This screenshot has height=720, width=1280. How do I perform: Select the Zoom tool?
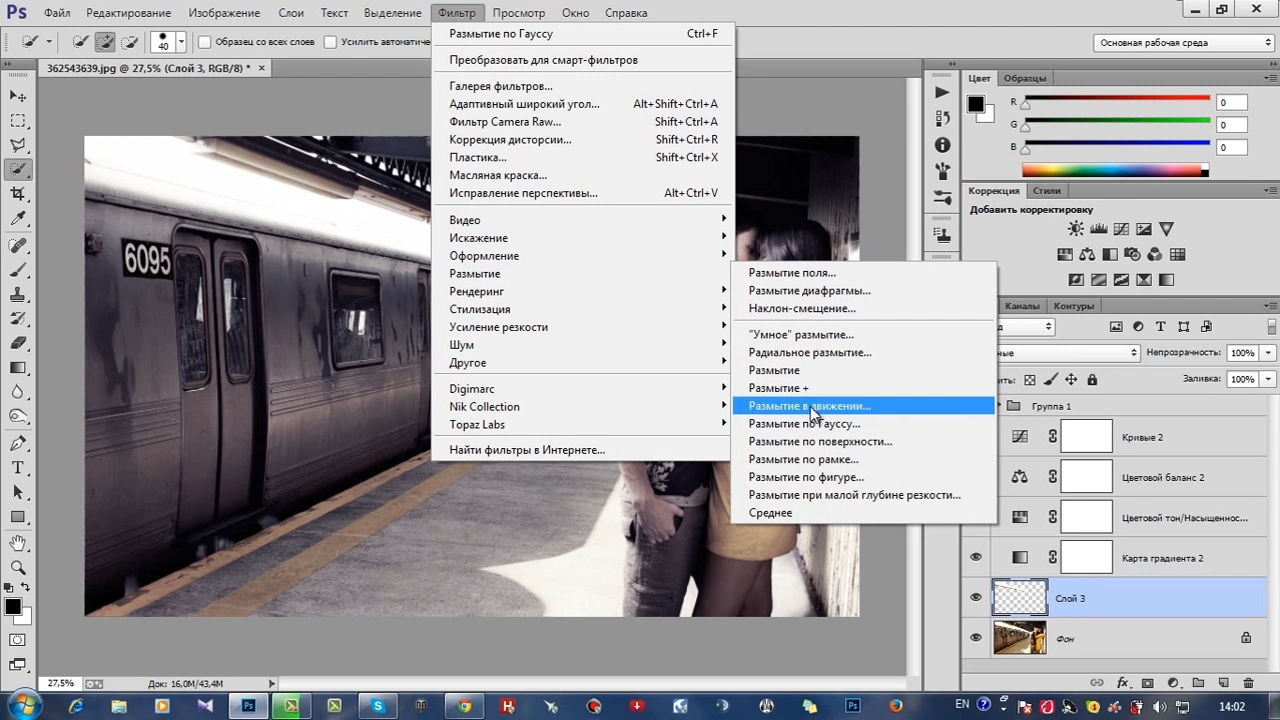(x=18, y=567)
